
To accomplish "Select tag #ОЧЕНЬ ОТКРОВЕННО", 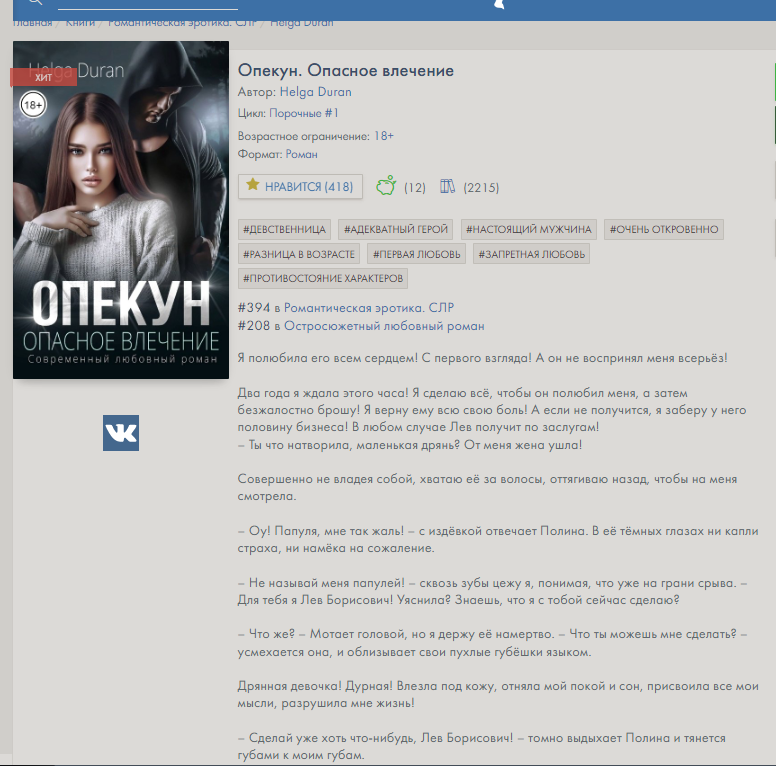I will click(664, 230).
